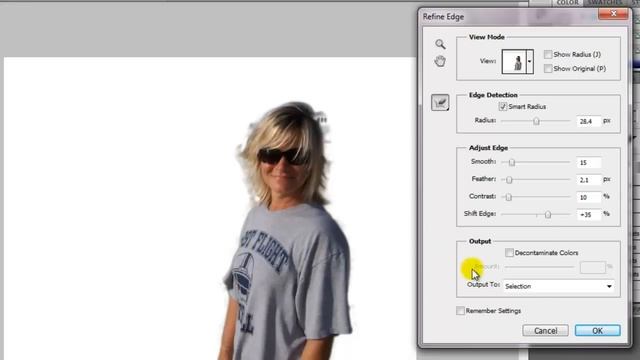Viewport: 640px width, 360px height.
Task: Click the Smooth slider handle
Action: point(512,162)
